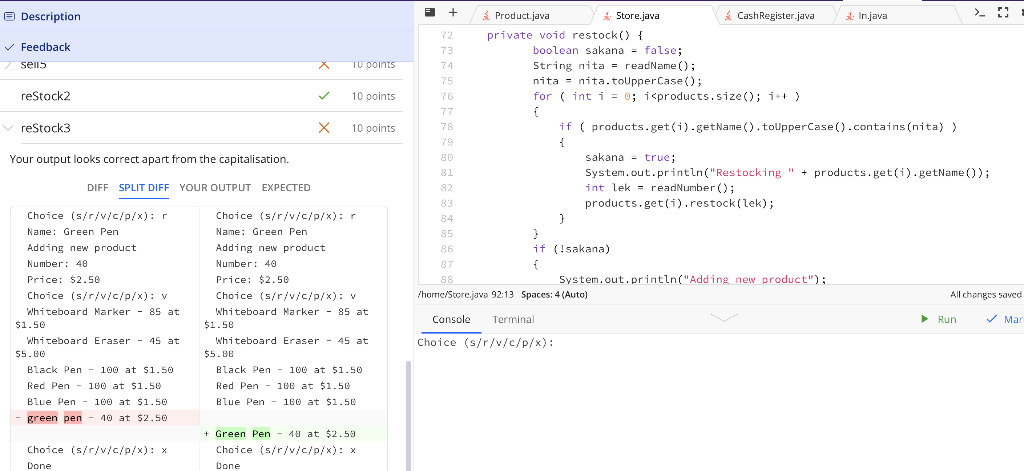Viewport: 1024px width, 471px height.
Task: Click Java icon on CashRegister.java tab
Action: (x=728, y=16)
